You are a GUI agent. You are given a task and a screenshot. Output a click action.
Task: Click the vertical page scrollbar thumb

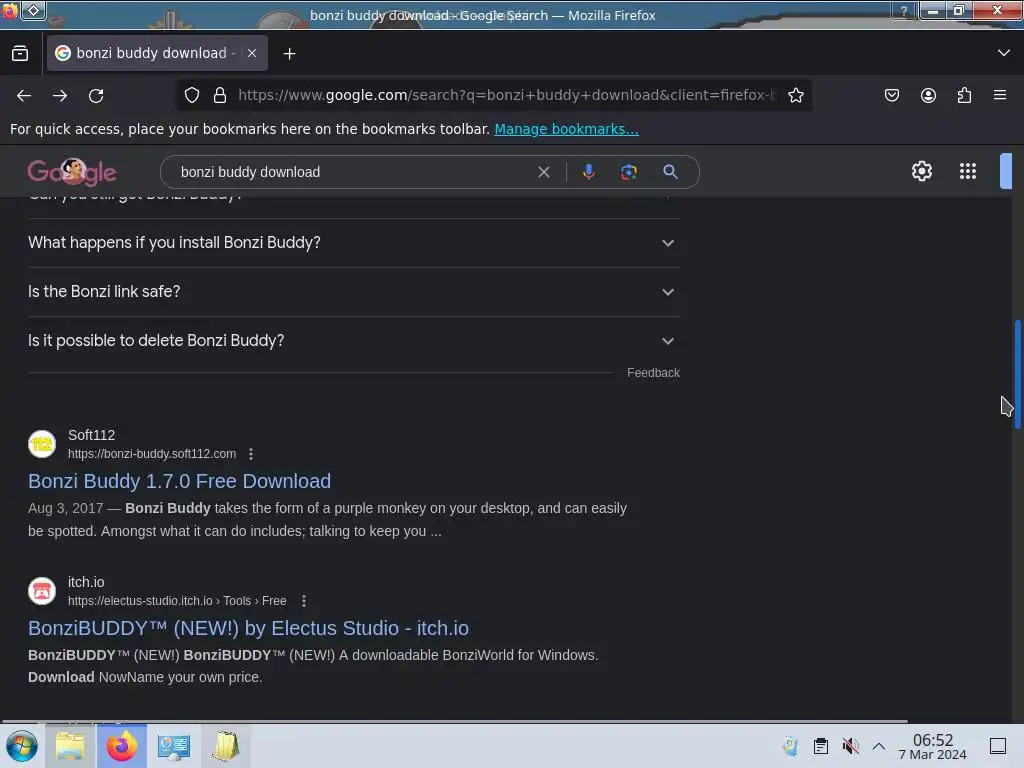tap(1017, 374)
